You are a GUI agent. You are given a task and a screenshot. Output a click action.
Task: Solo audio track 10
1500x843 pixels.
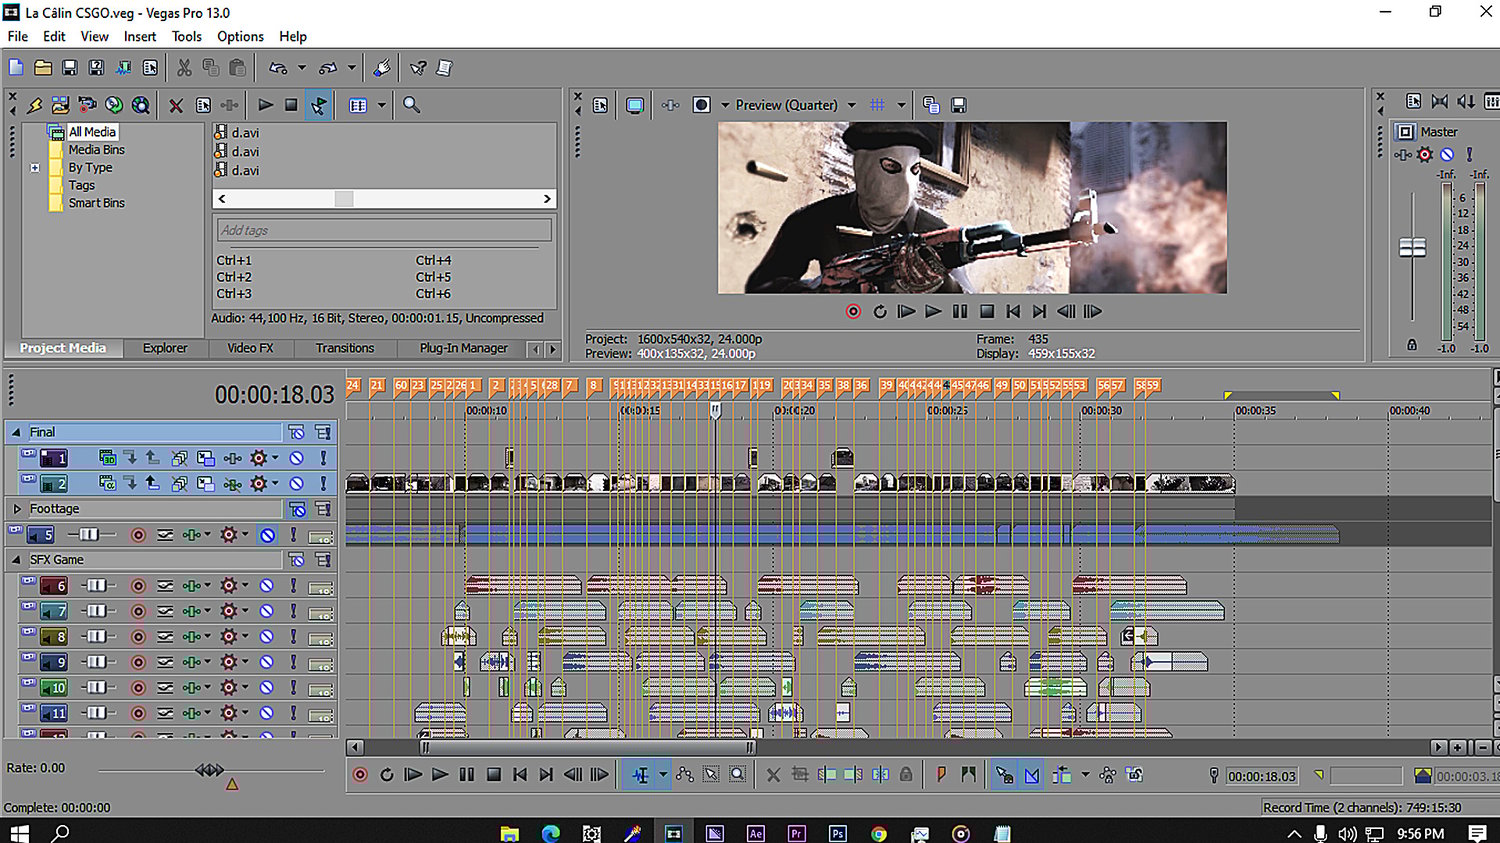(x=293, y=688)
